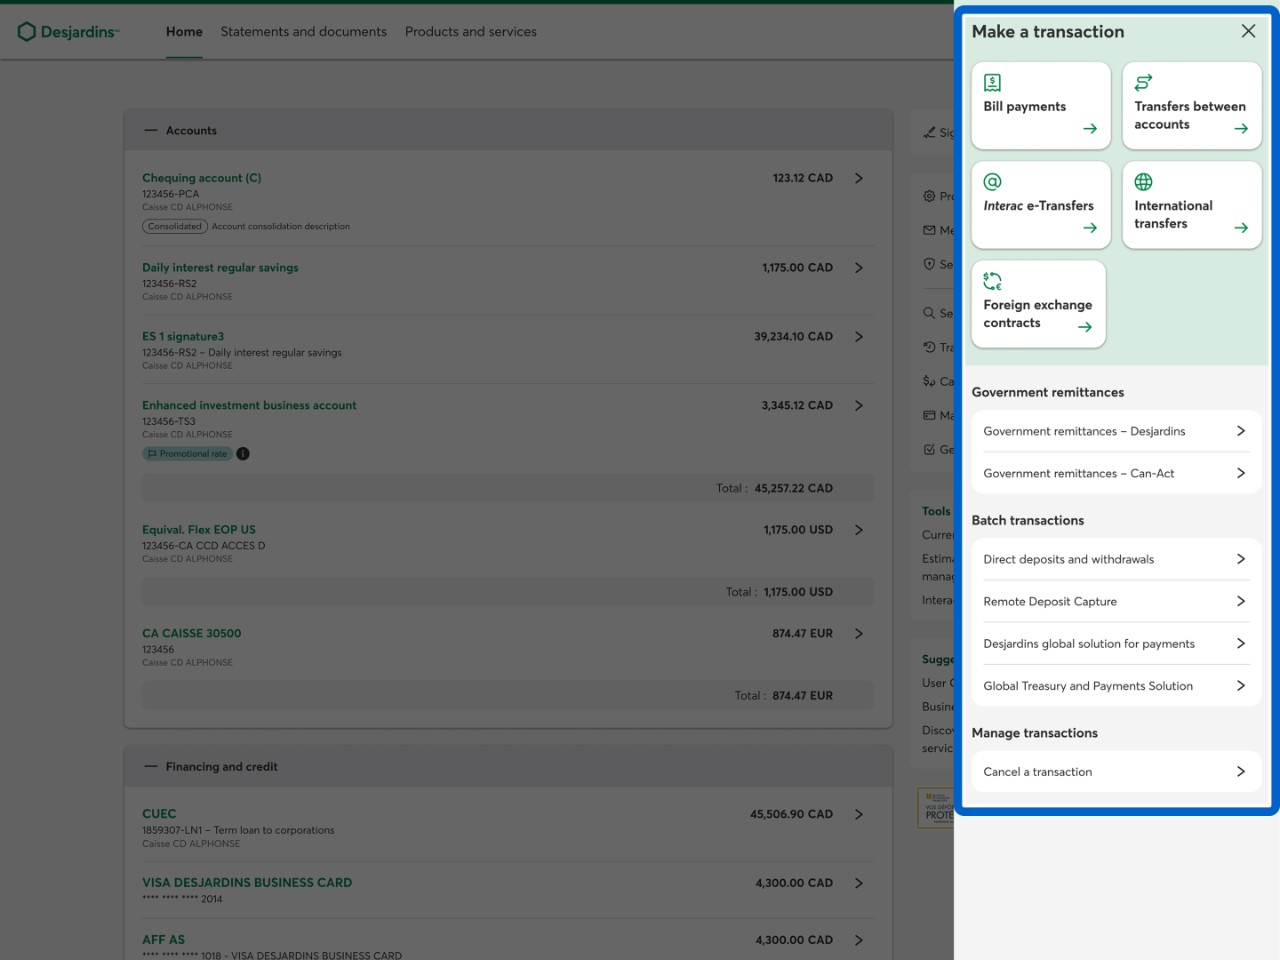The width and height of the screenshot is (1280, 960).
Task: Switch to Statements and documents tab
Action: (x=303, y=32)
